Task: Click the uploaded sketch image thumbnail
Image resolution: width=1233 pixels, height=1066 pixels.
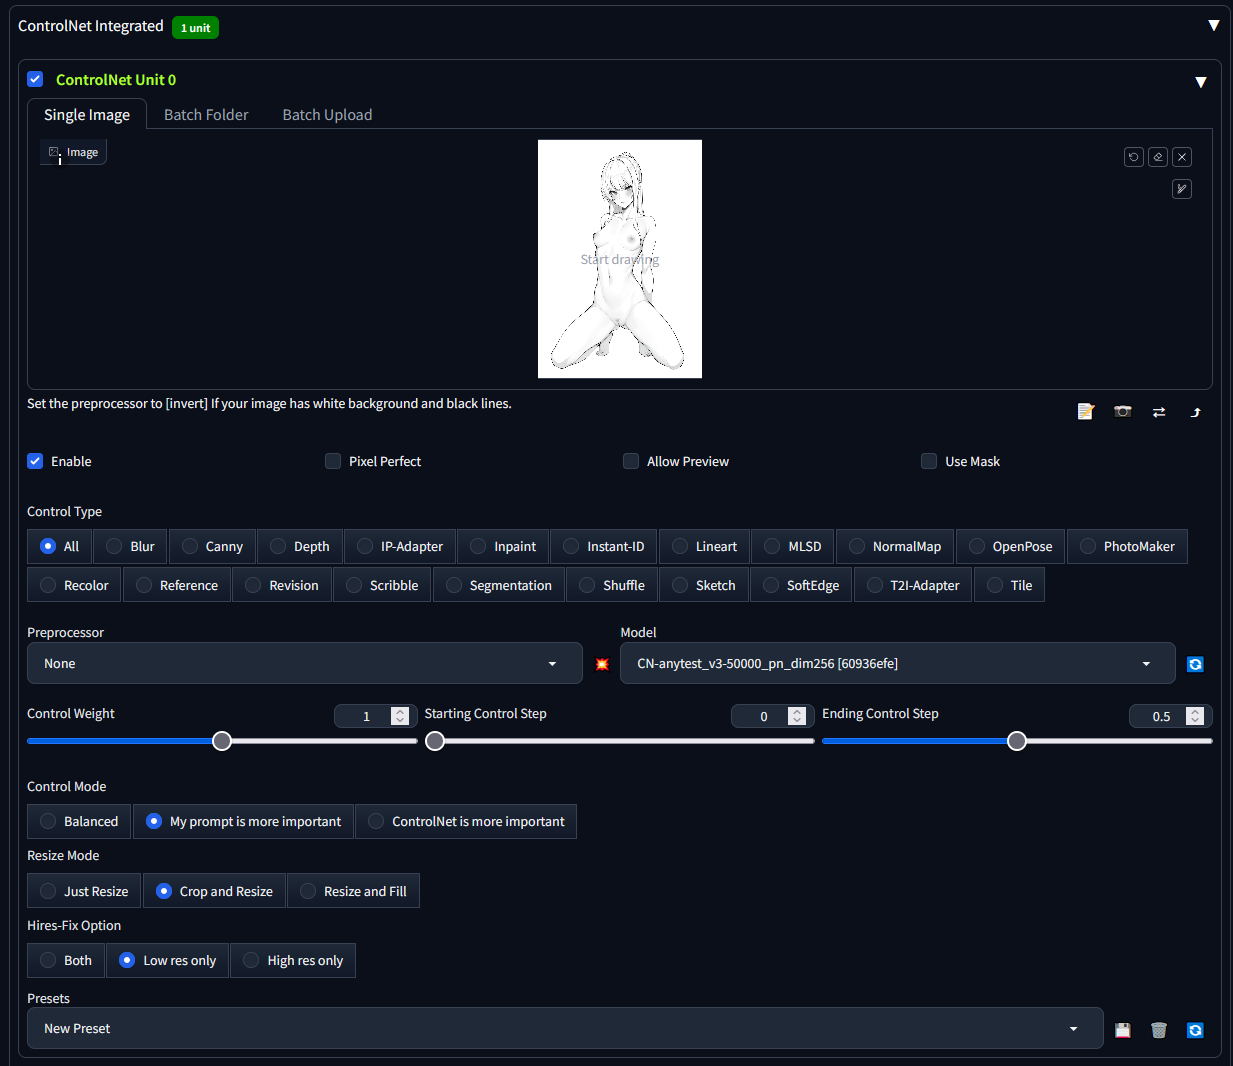Action: [620, 259]
